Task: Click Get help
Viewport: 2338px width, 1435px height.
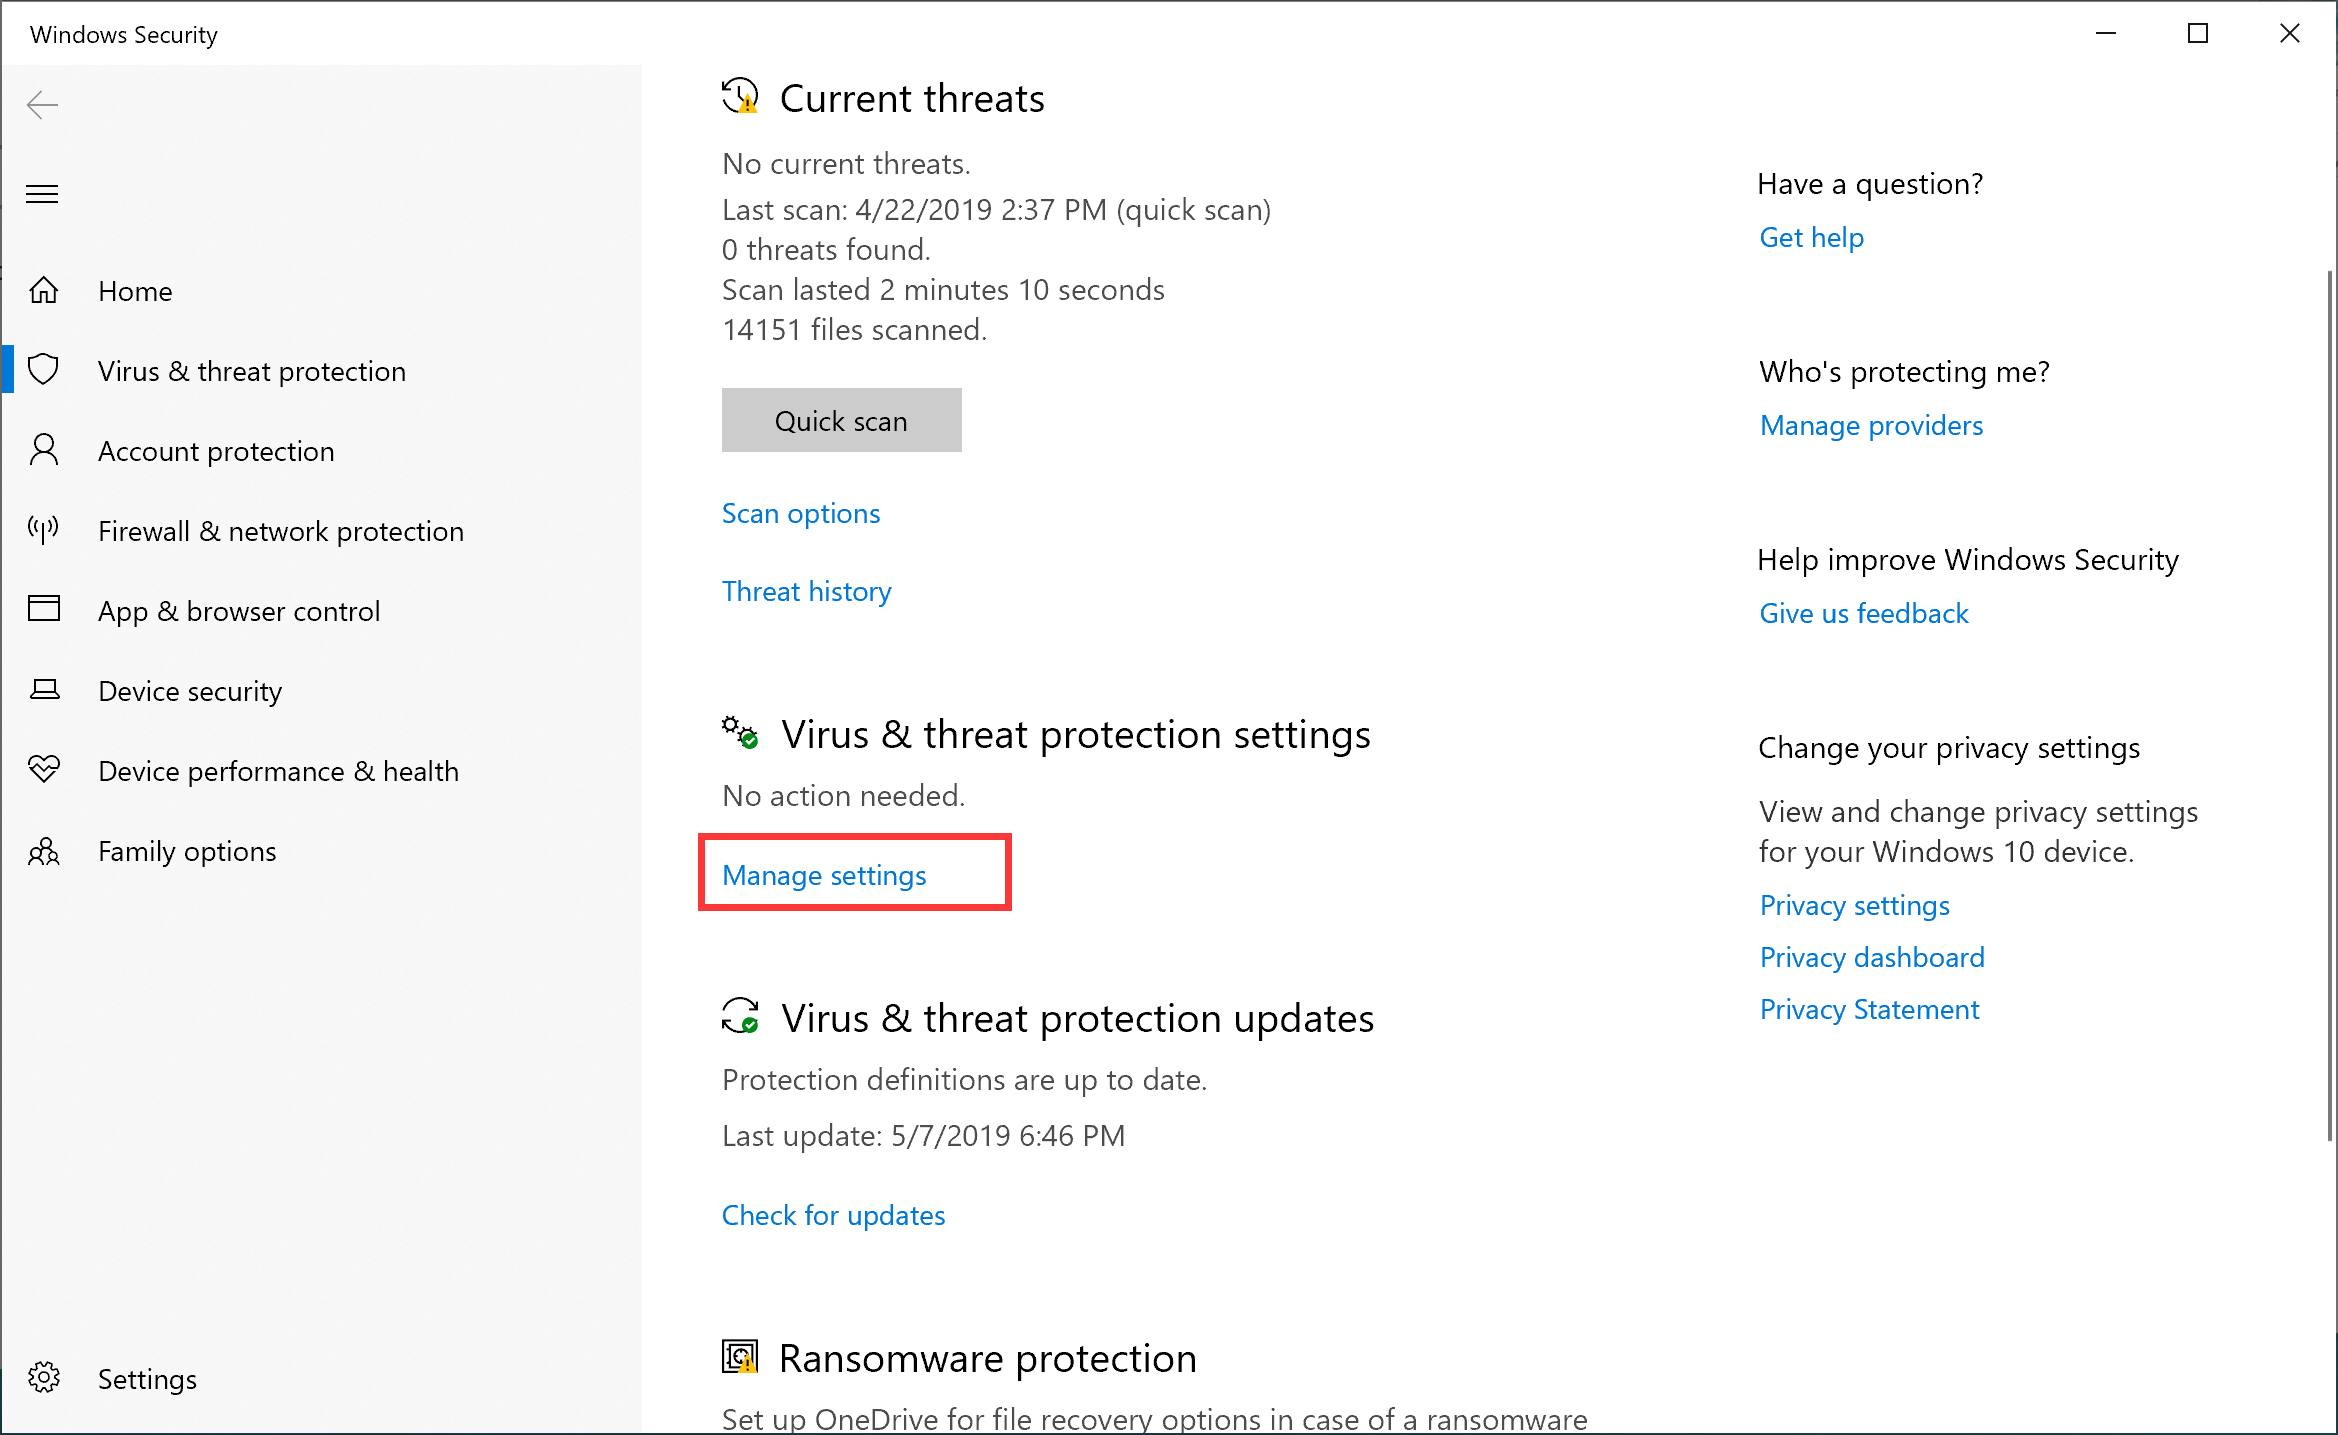Action: (x=1811, y=237)
